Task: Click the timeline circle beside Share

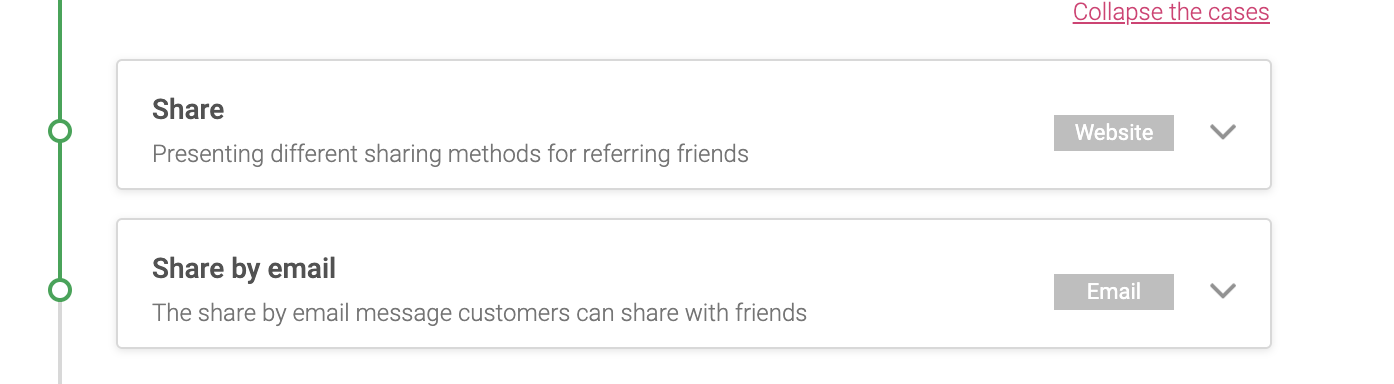Action: (60, 131)
